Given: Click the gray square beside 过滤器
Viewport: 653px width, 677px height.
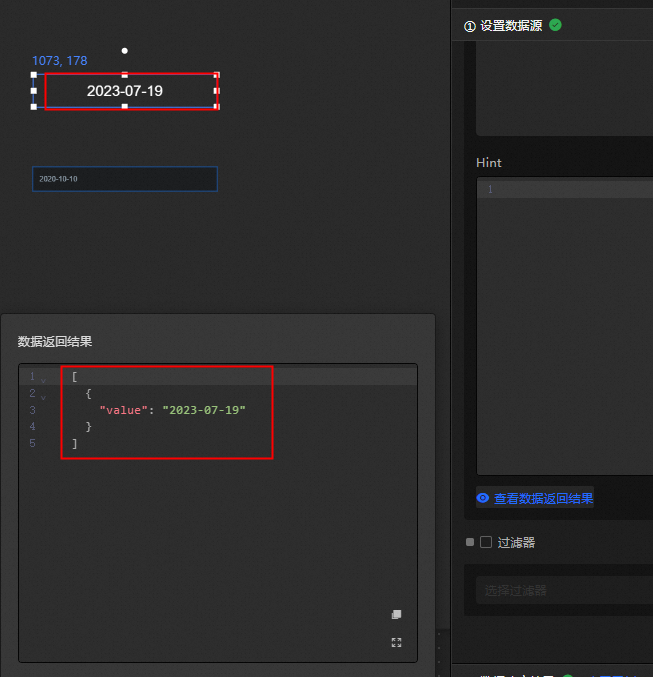Looking at the screenshot, I should click(x=470, y=542).
